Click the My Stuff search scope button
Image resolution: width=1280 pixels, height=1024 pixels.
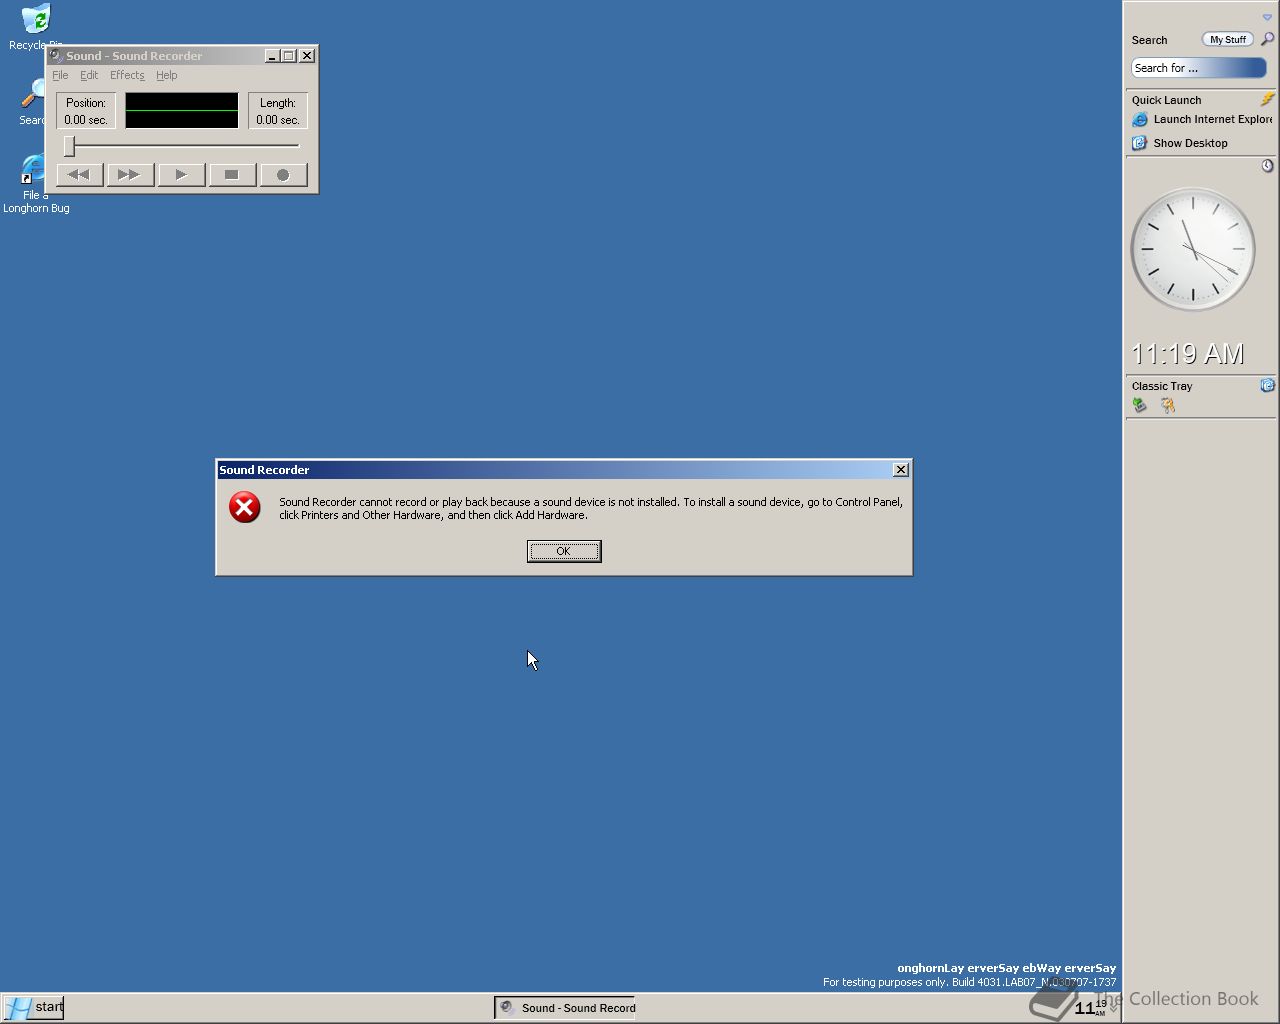tap(1227, 39)
